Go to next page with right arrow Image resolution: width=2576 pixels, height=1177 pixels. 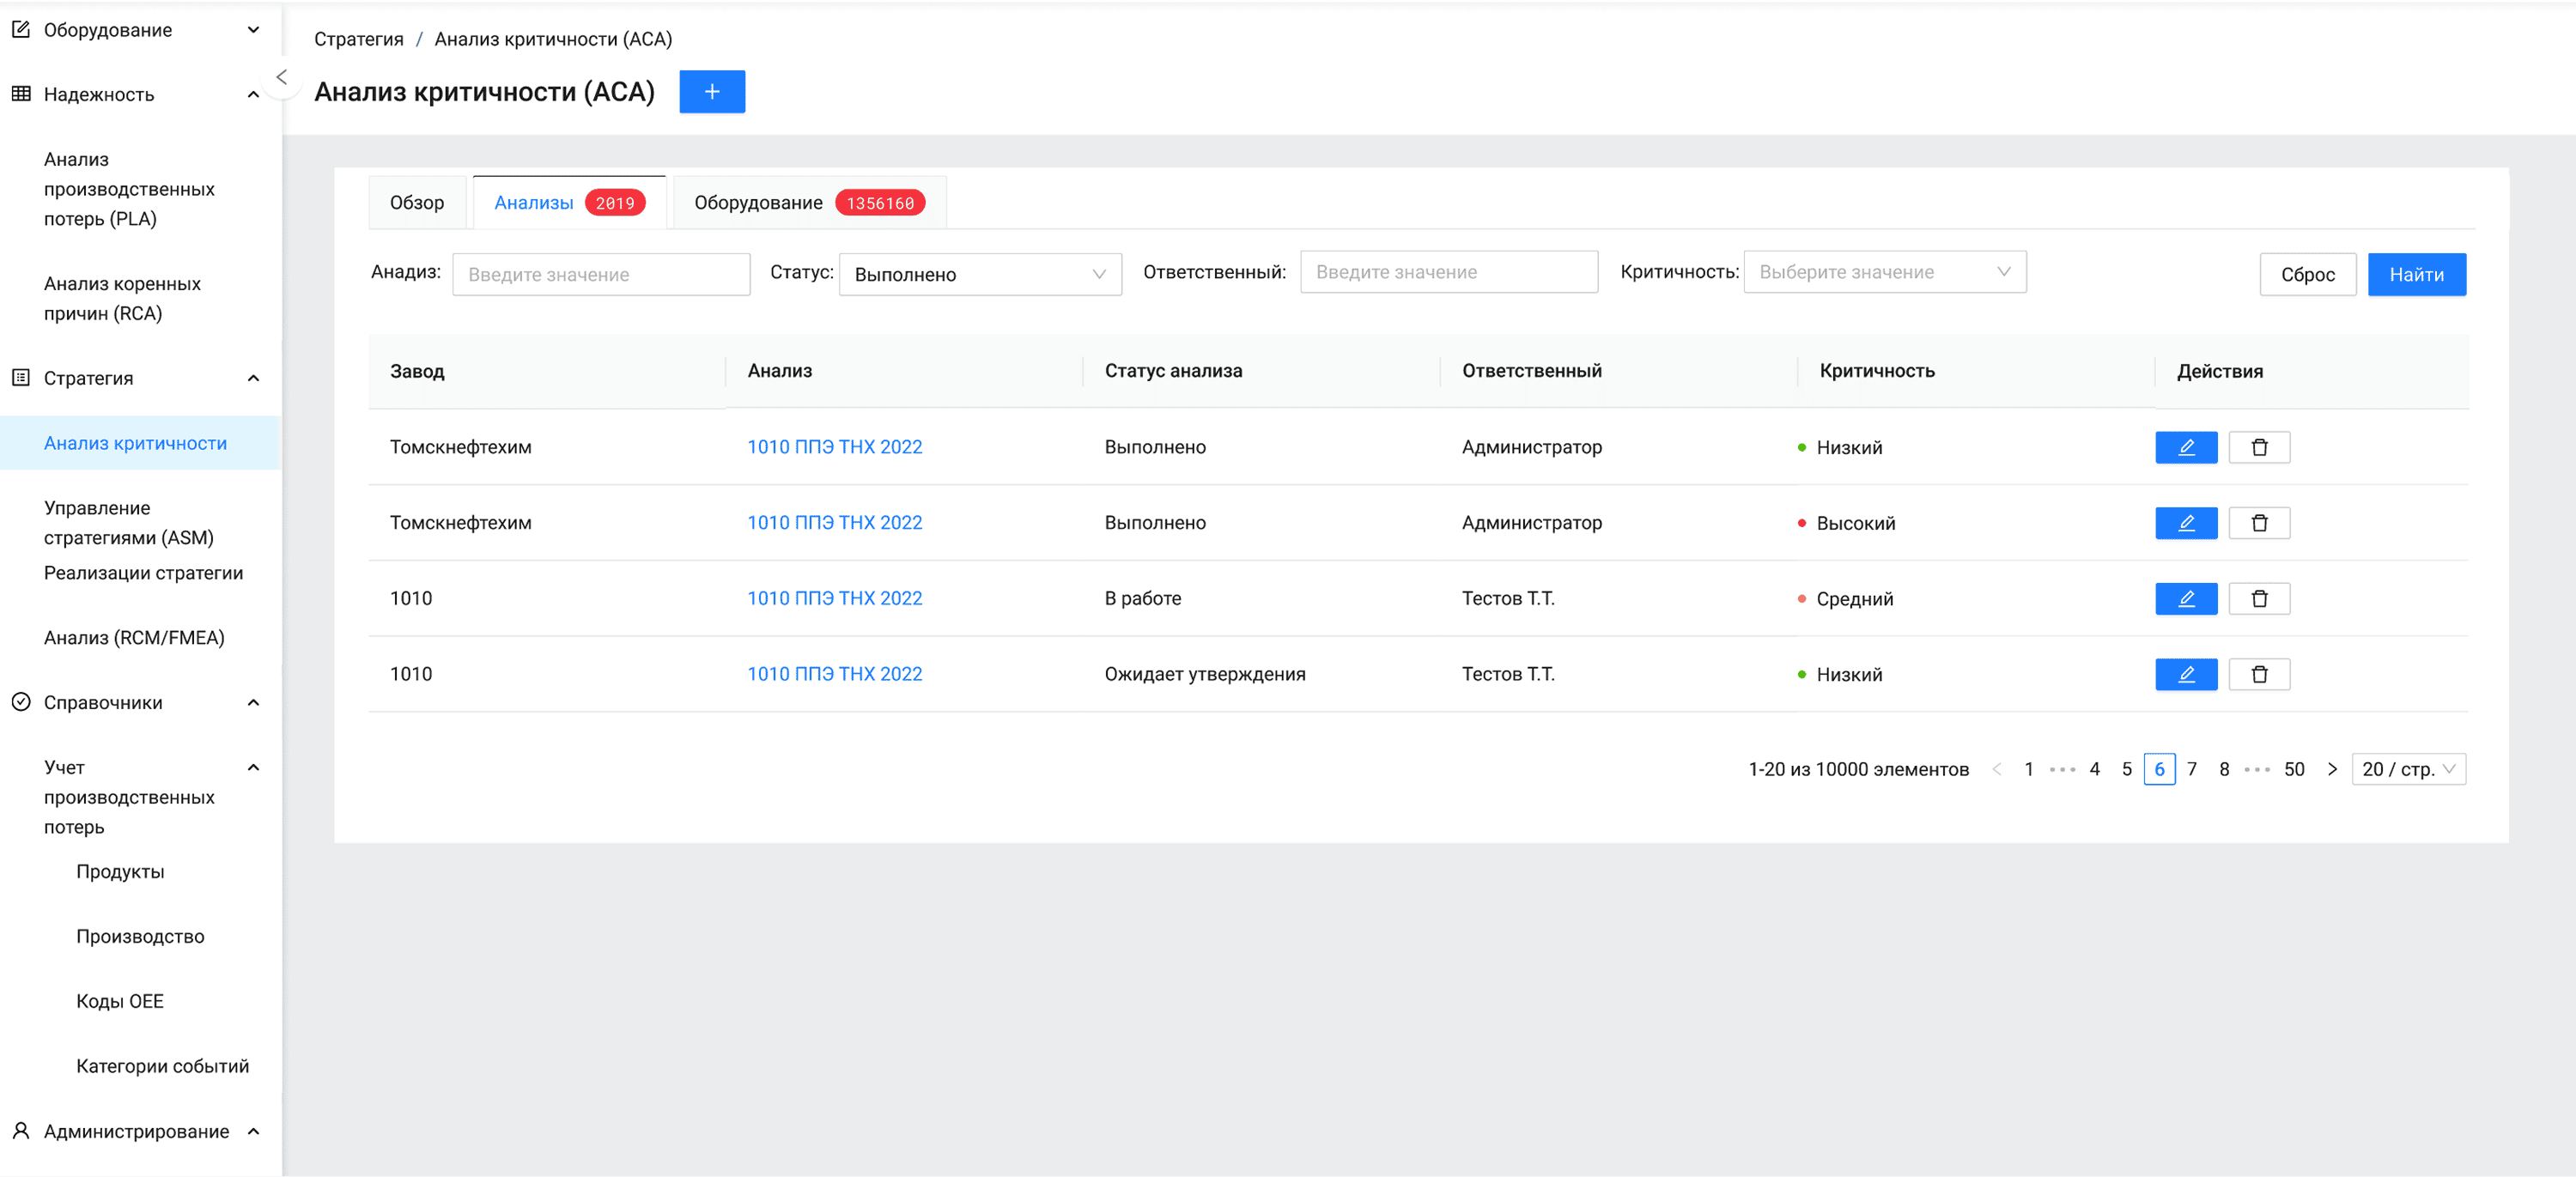(2331, 769)
